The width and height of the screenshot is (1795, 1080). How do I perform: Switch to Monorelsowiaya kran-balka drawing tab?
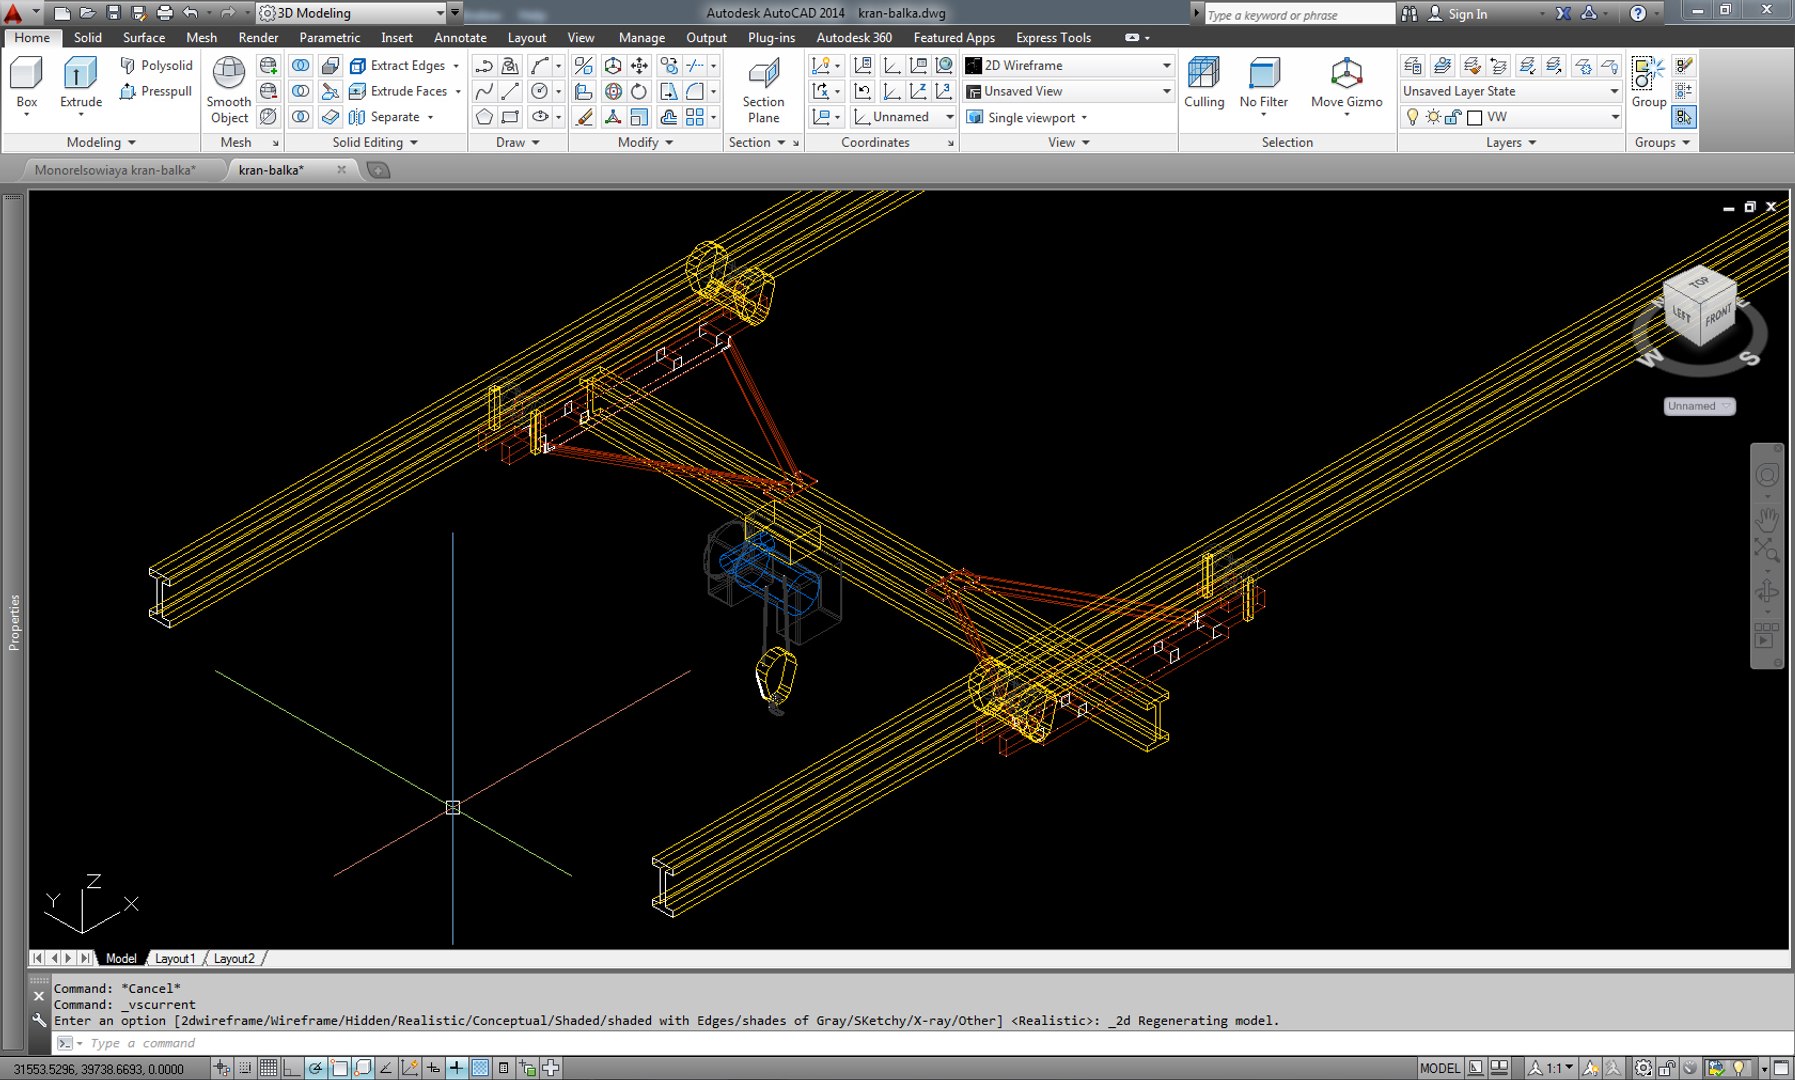pos(115,170)
